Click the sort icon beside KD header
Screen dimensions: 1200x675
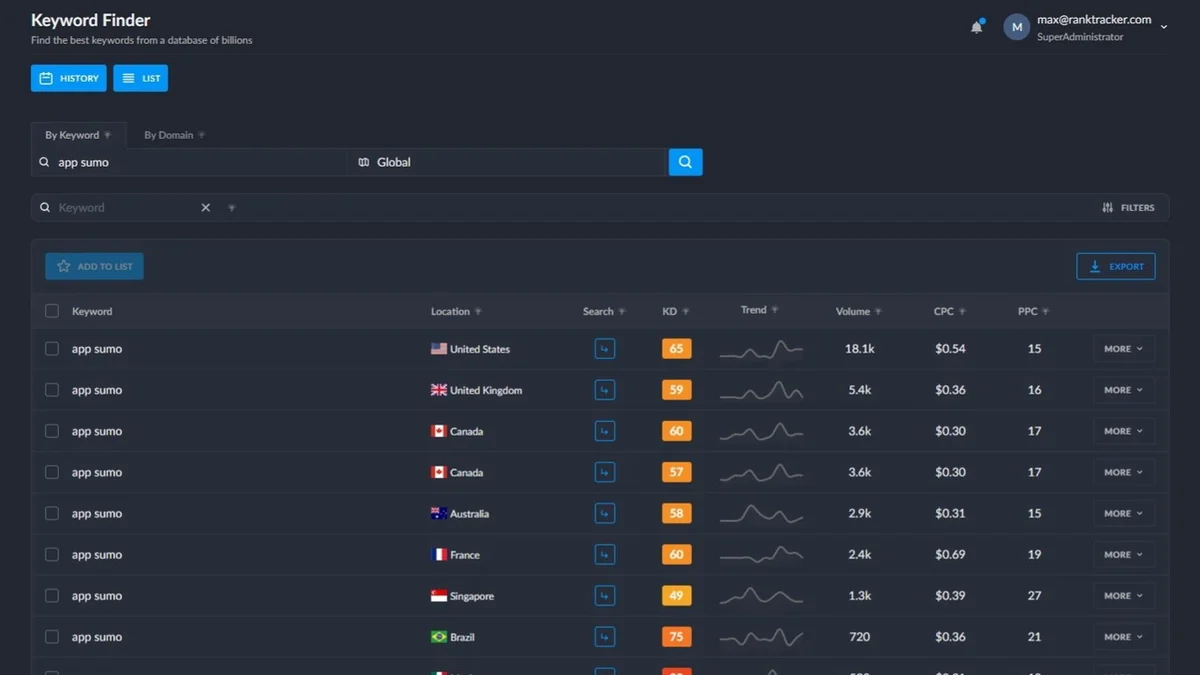click(686, 312)
